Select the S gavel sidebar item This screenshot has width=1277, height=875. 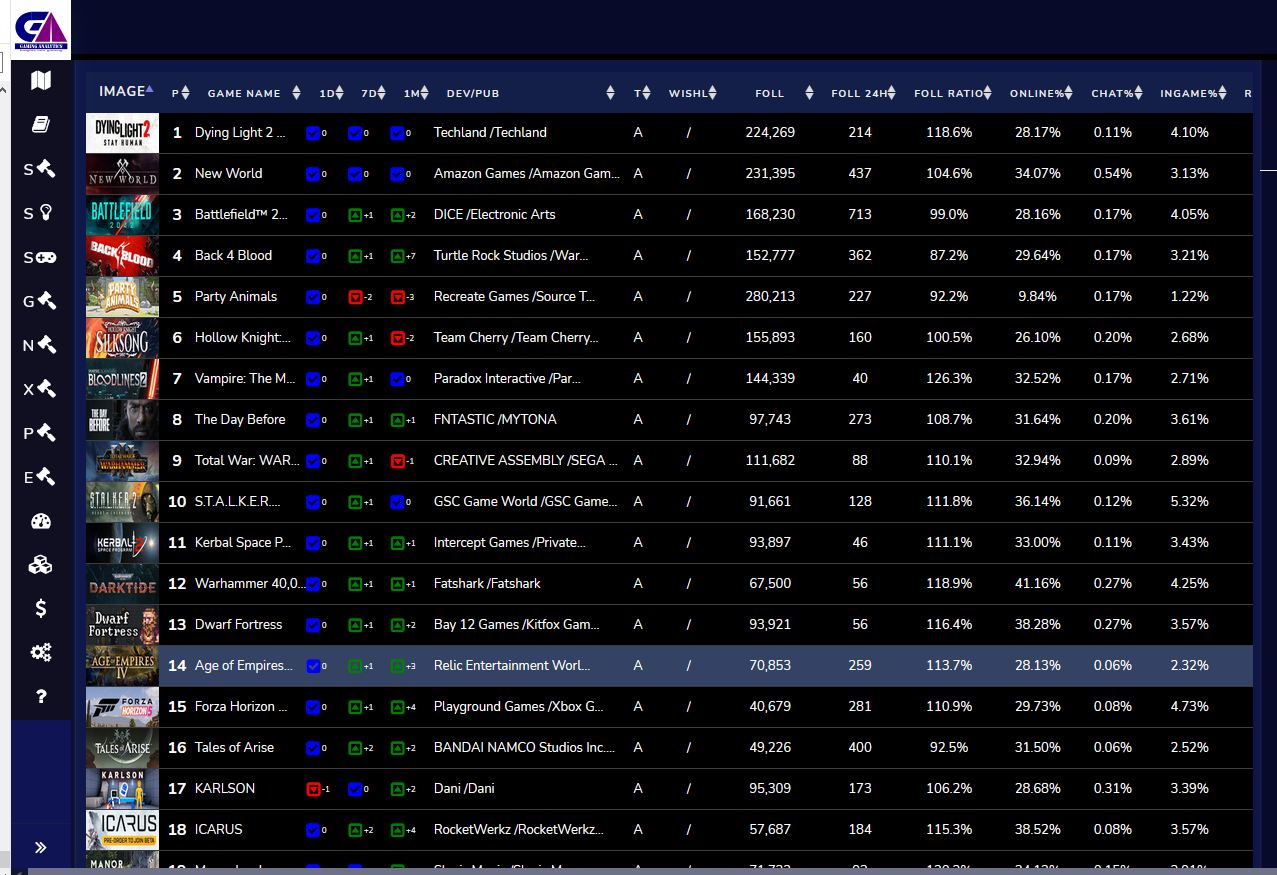[x=40, y=169]
